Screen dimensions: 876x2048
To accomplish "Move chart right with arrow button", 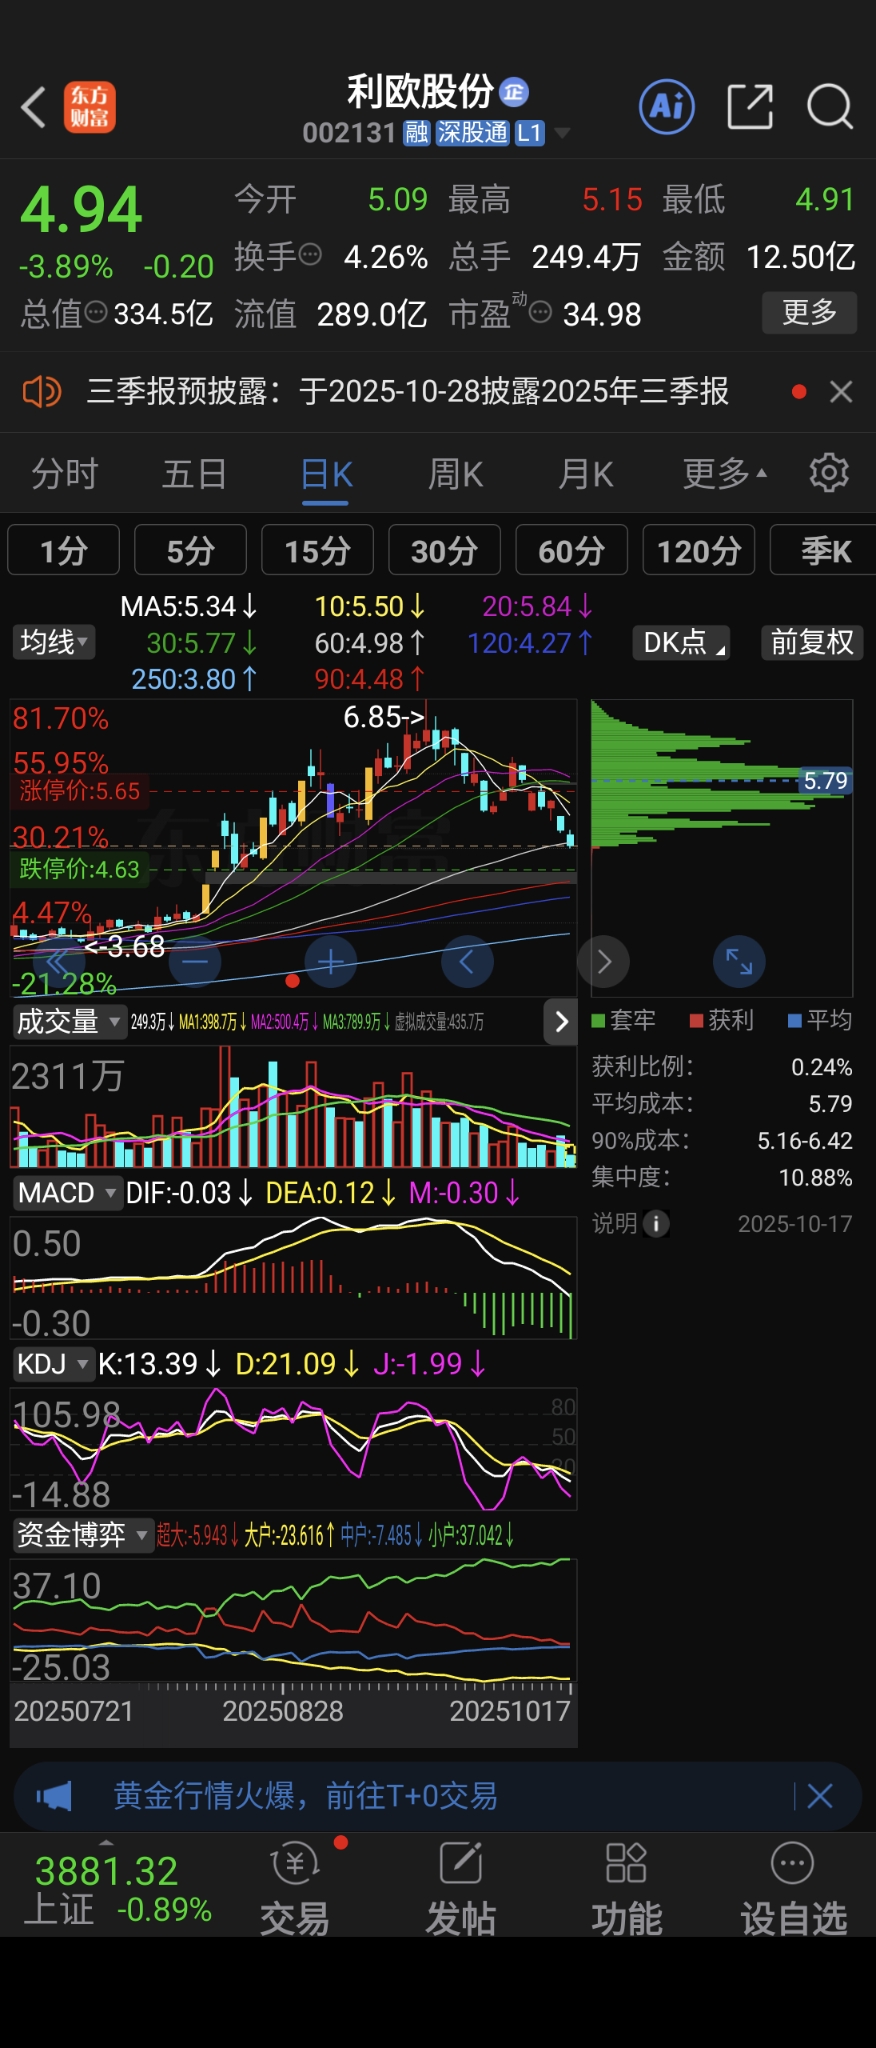I will (603, 962).
